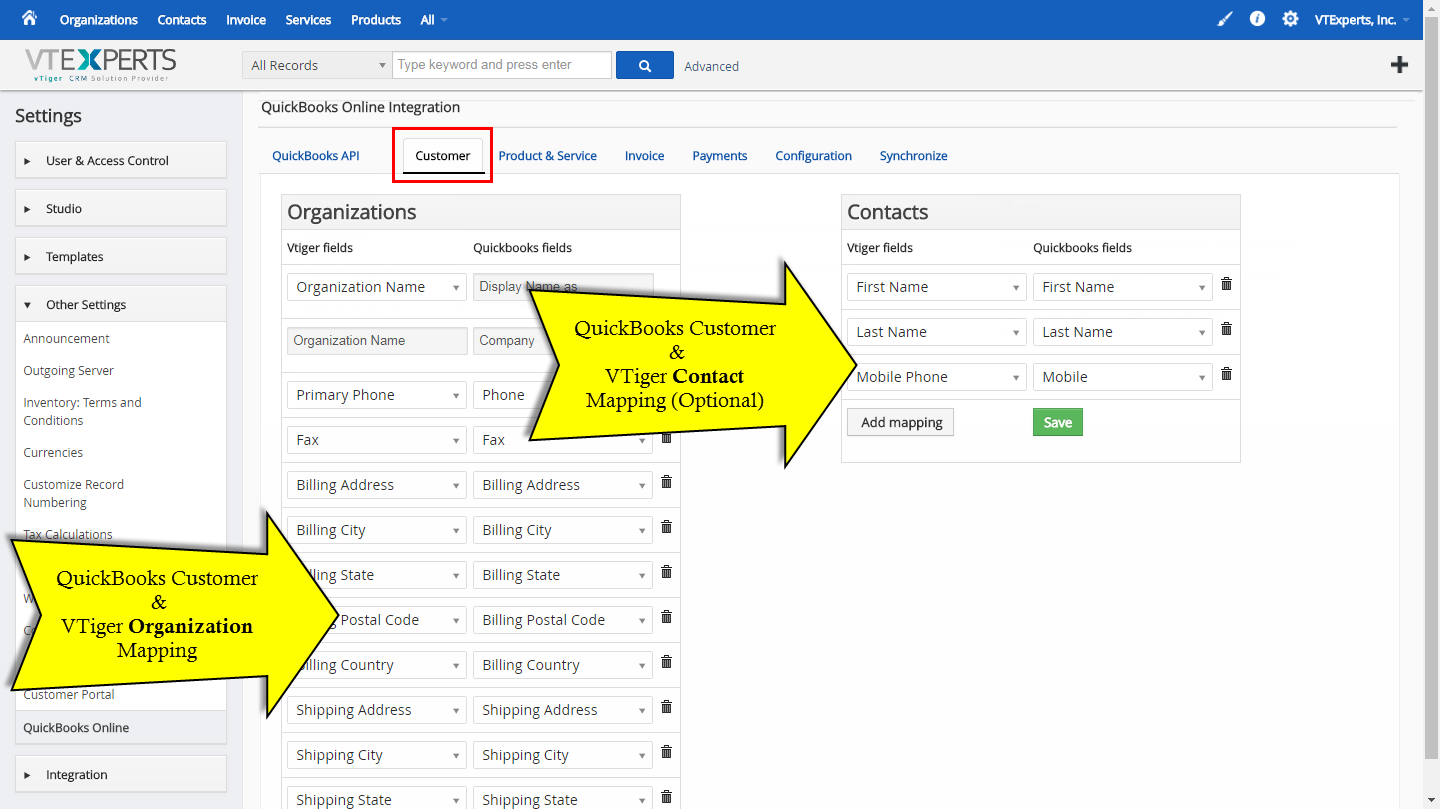This screenshot has height=809, width=1440.
Task: Click Add mapping under Contacts
Action: coord(901,422)
